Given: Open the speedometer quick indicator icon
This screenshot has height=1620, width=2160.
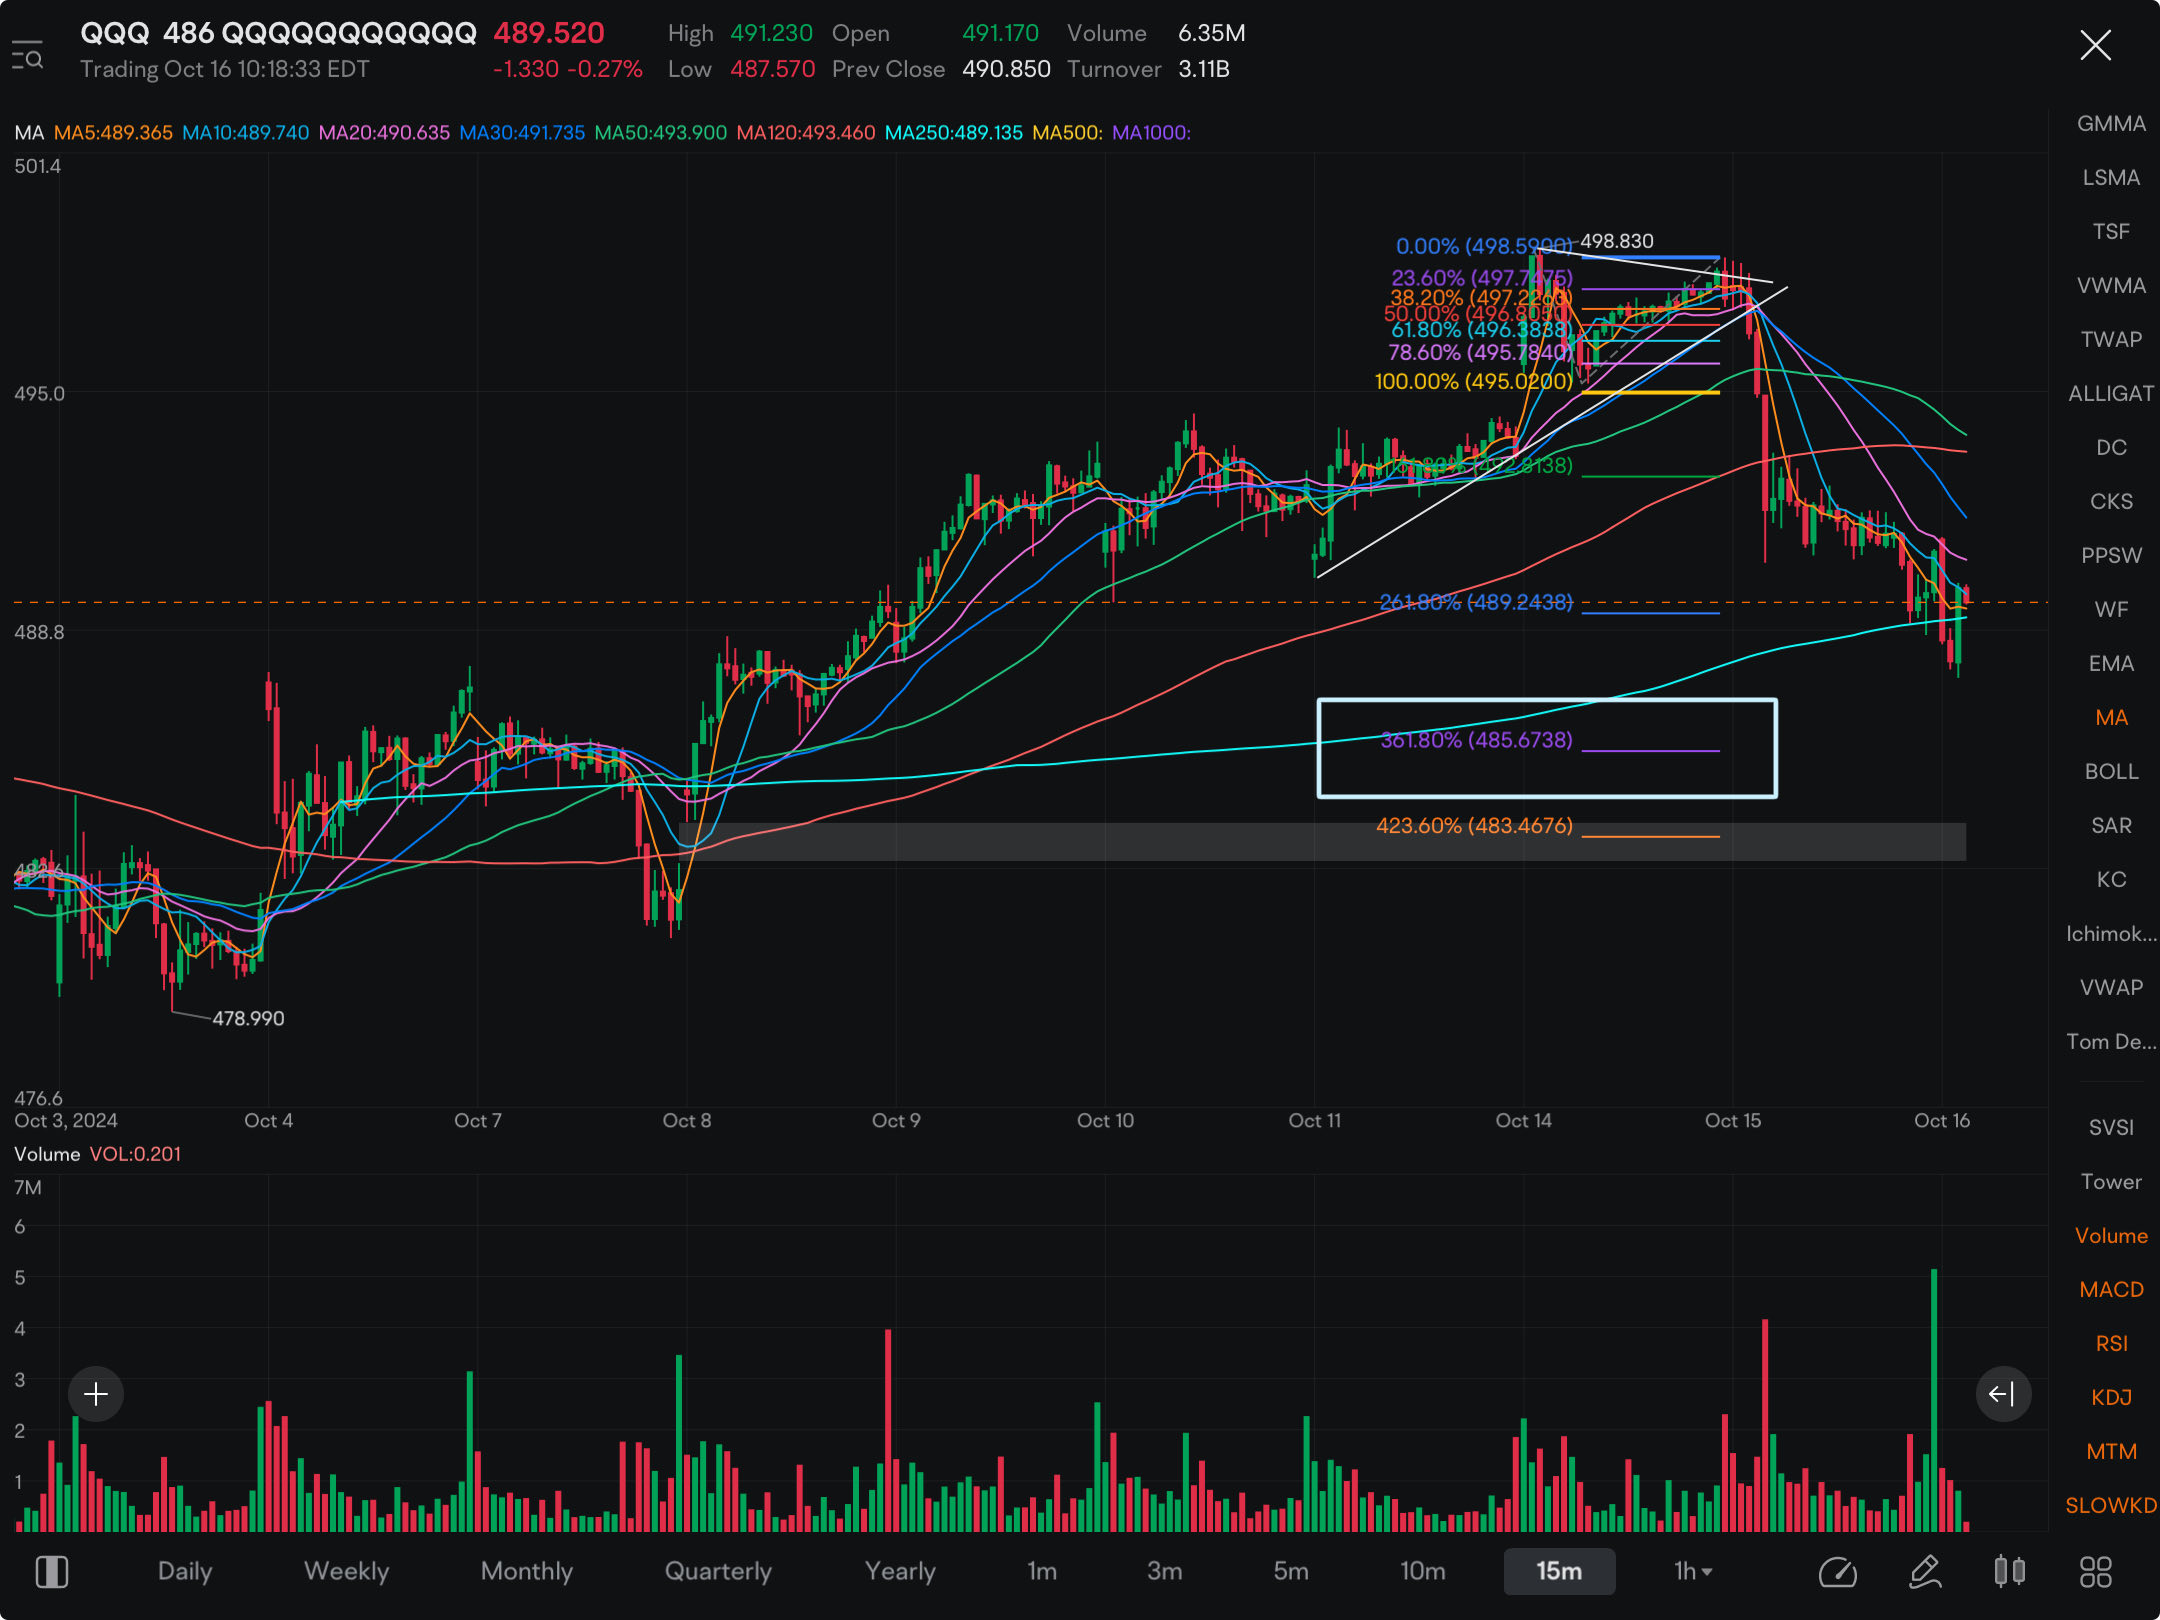Looking at the screenshot, I should click(x=1838, y=1572).
